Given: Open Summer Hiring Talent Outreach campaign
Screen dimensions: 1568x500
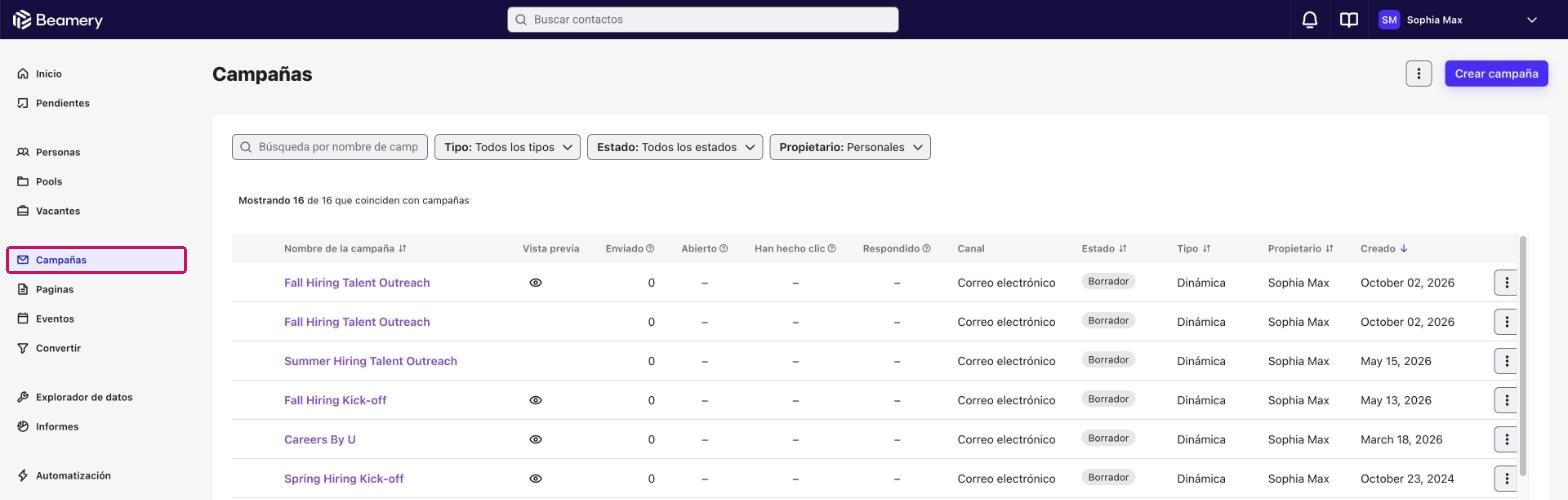Looking at the screenshot, I should (x=370, y=361).
